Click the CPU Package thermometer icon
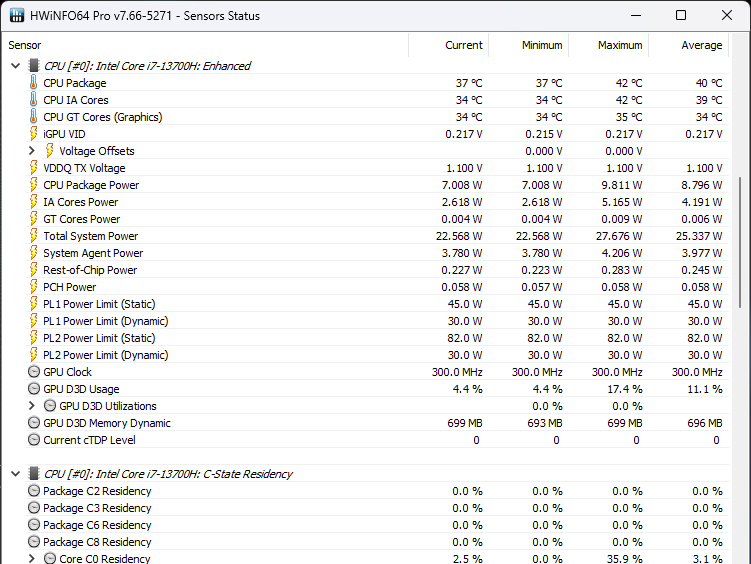 (x=33, y=83)
